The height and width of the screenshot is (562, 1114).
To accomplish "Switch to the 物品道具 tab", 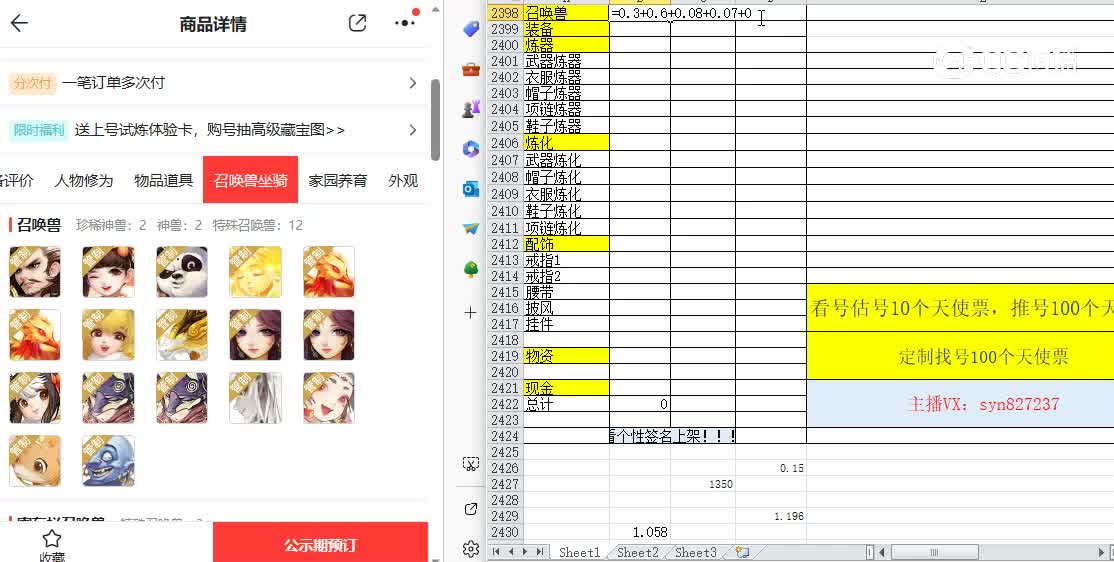I will click(x=163, y=180).
